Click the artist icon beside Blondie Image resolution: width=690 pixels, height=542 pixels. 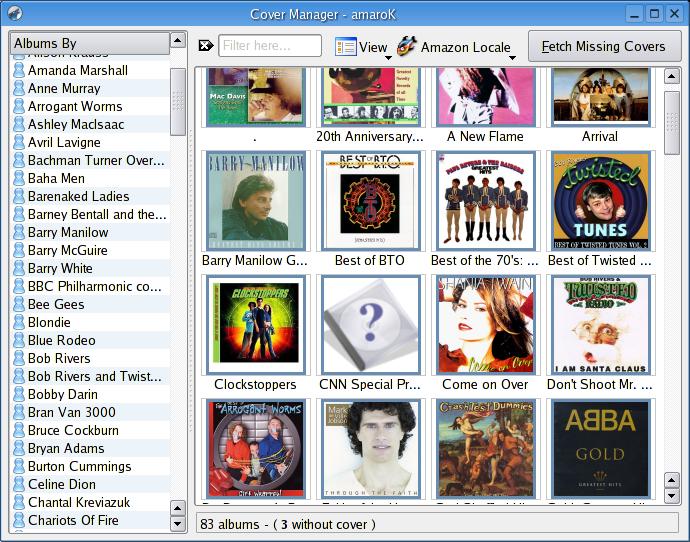point(18,323)
